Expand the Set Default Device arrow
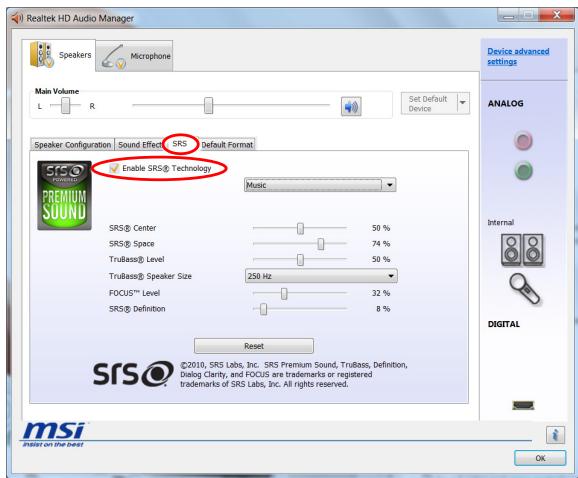The width and height of the screenshot is (578, 478). (x=463, y=103)
